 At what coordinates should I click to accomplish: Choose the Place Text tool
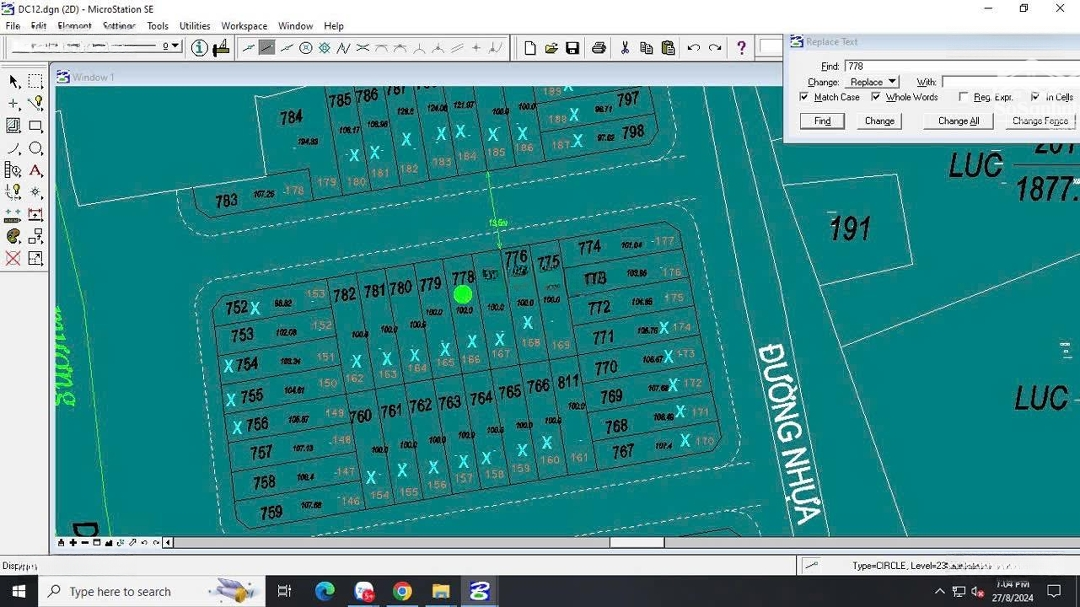pyautogui.click(x=36, y=171)
